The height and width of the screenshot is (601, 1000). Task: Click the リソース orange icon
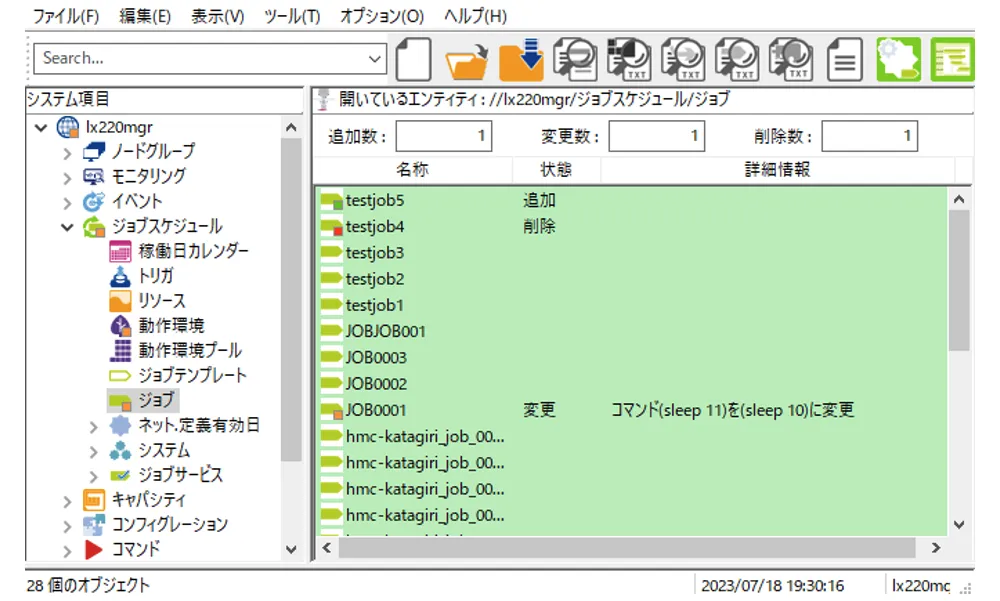coord(120,301)
